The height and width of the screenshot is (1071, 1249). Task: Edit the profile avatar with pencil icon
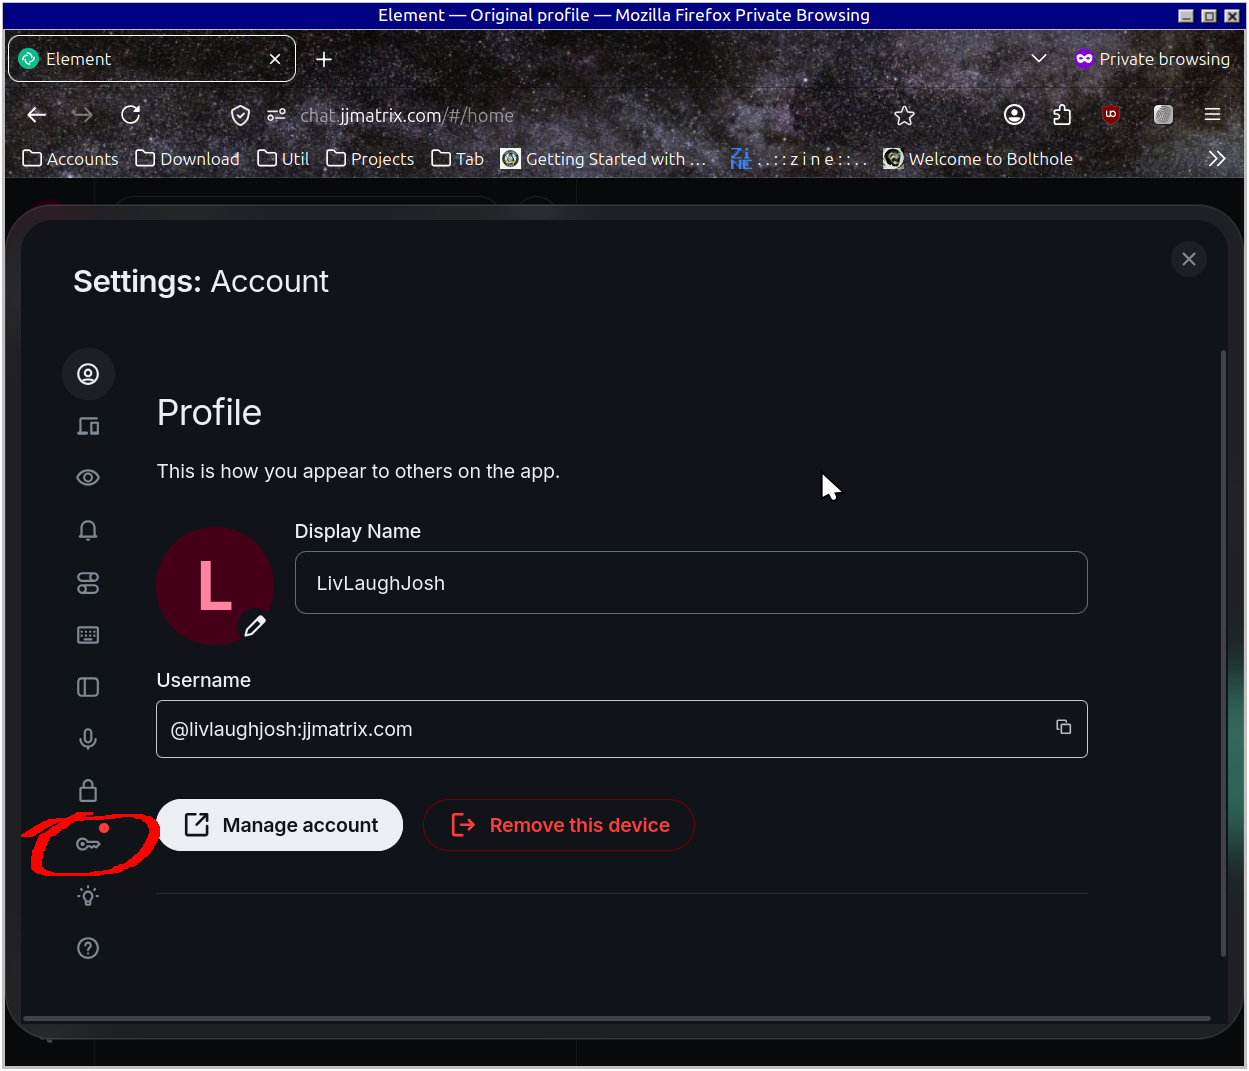[255, 626]
